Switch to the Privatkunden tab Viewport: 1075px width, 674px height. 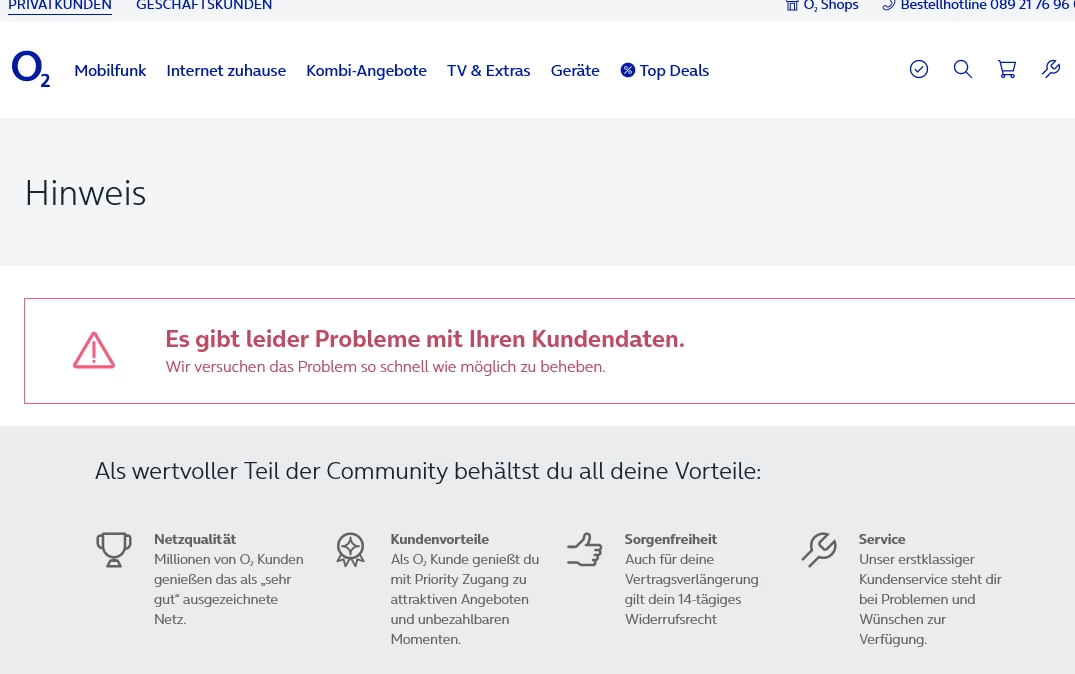click(60, 5)
